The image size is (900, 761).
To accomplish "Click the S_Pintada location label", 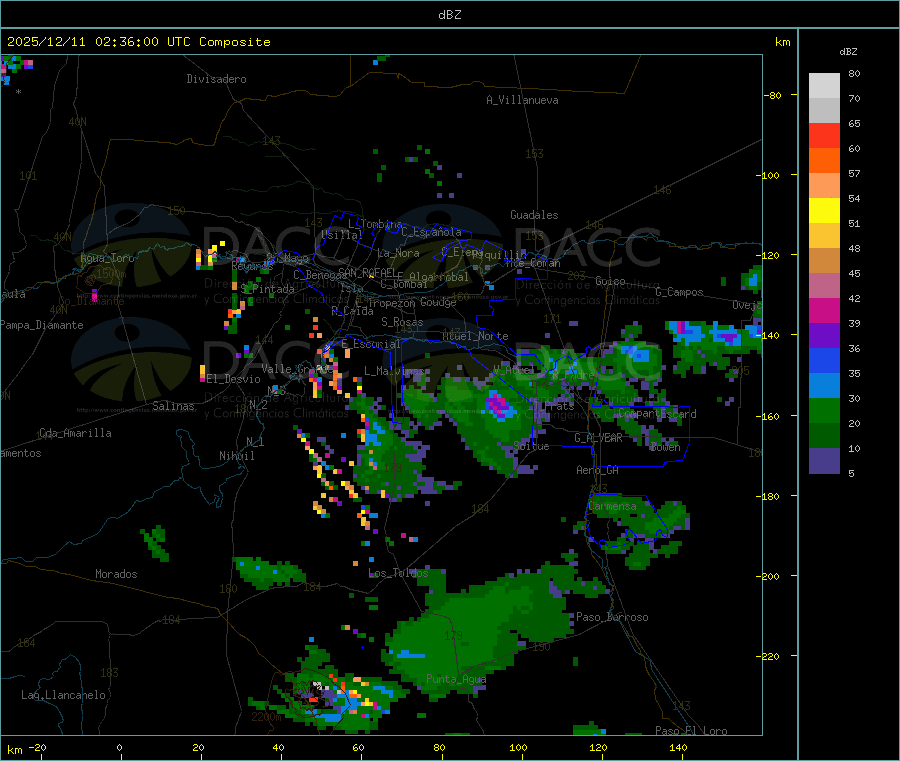I will 267,289.
